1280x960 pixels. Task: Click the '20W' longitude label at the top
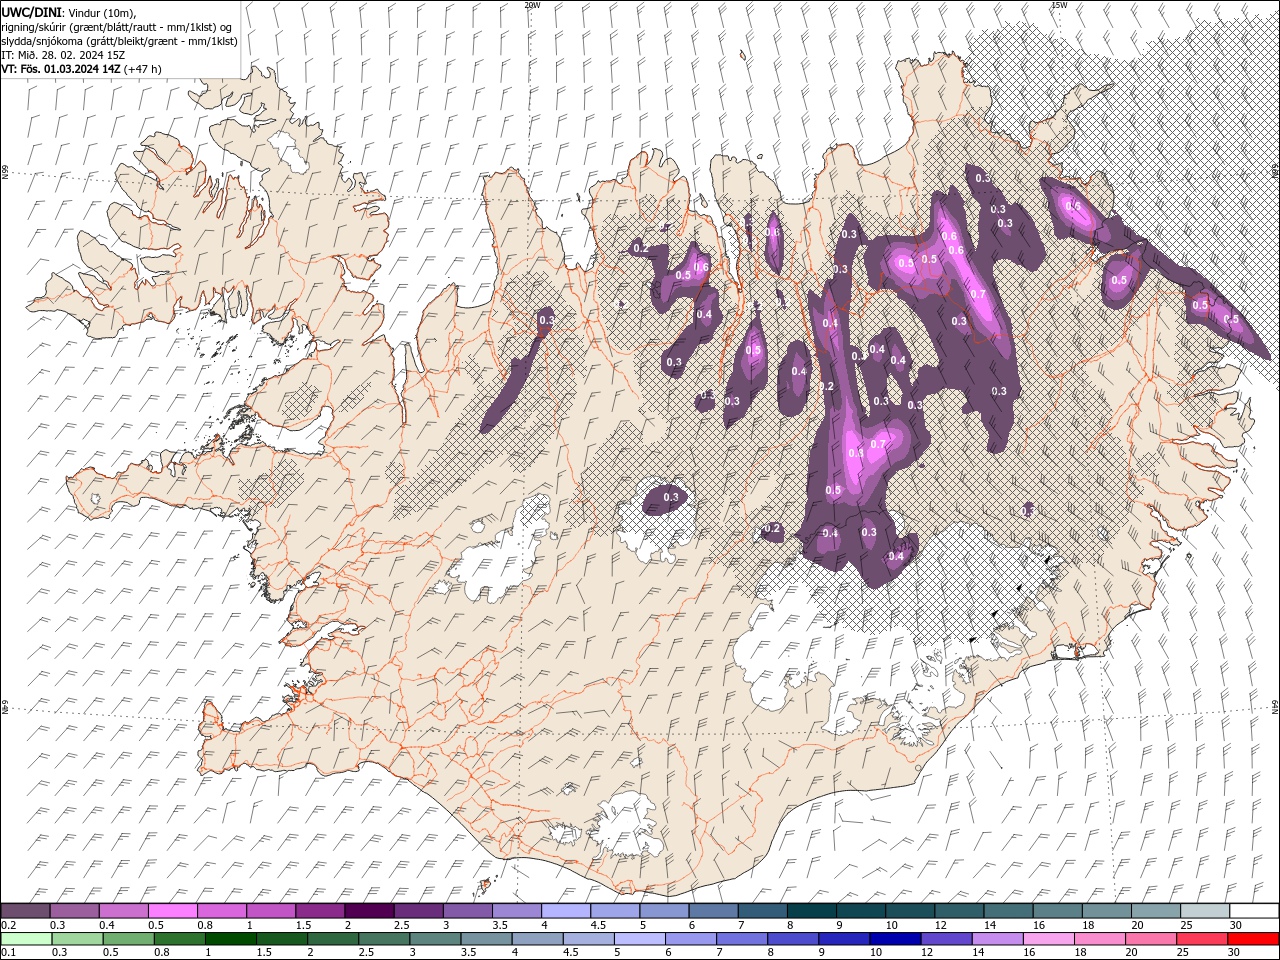[x=532, y=5]
